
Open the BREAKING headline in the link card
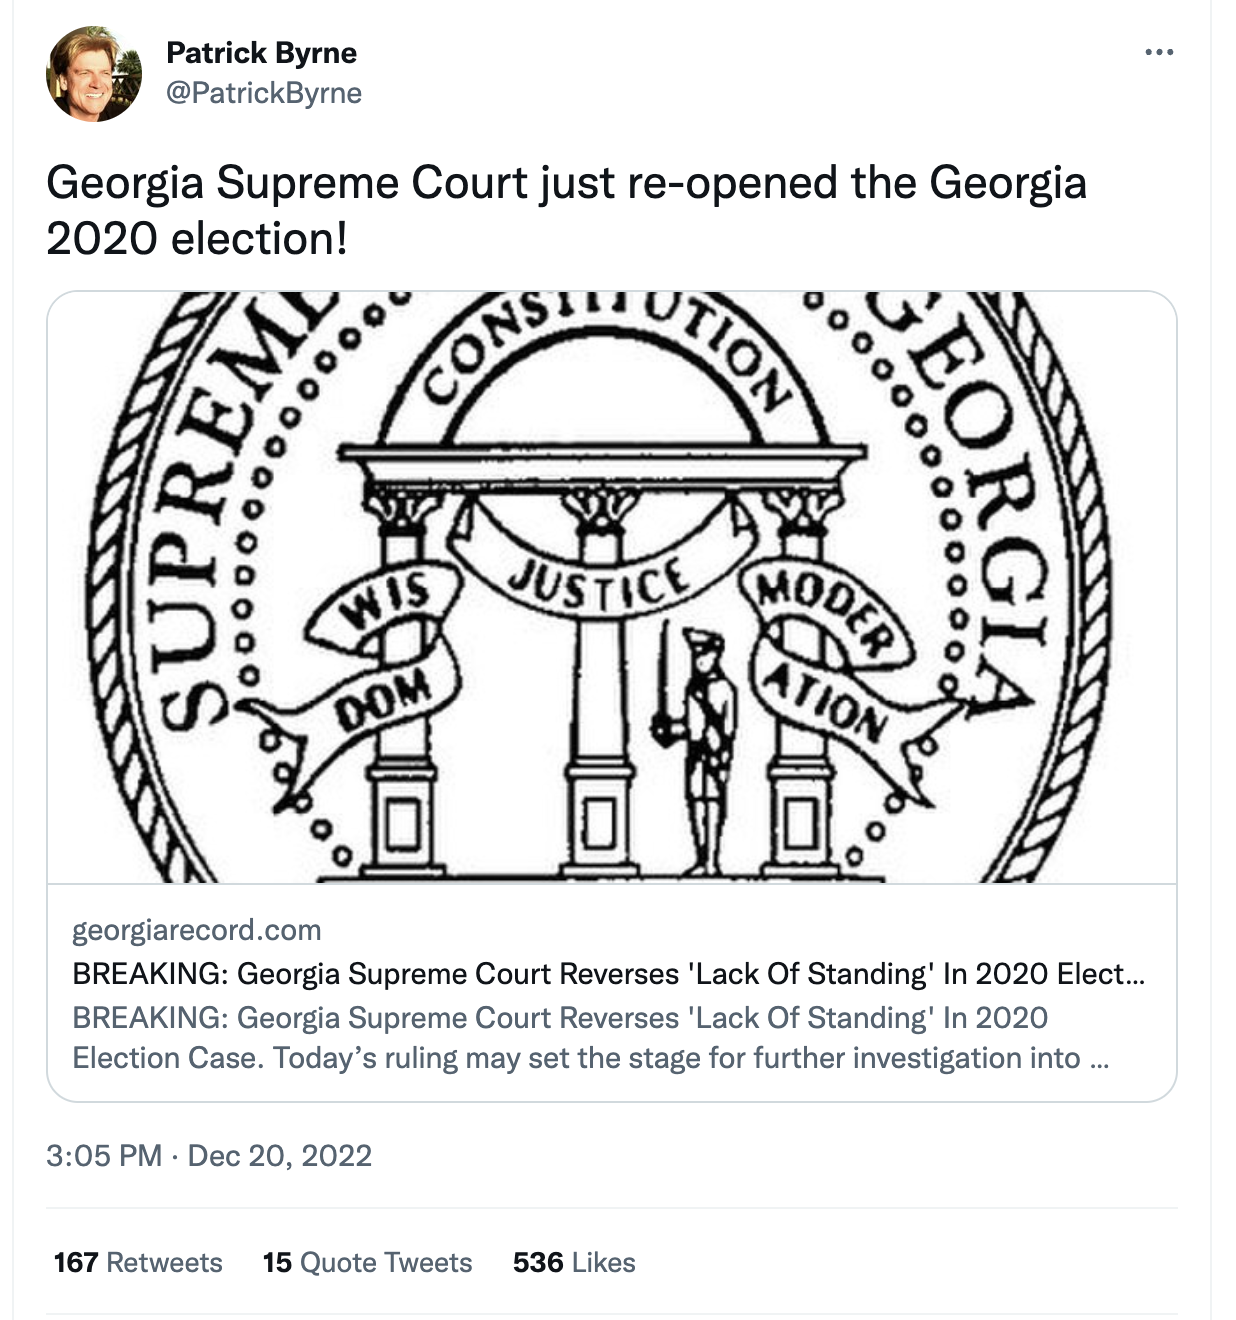pyautogui.click(x=608, y=974)
